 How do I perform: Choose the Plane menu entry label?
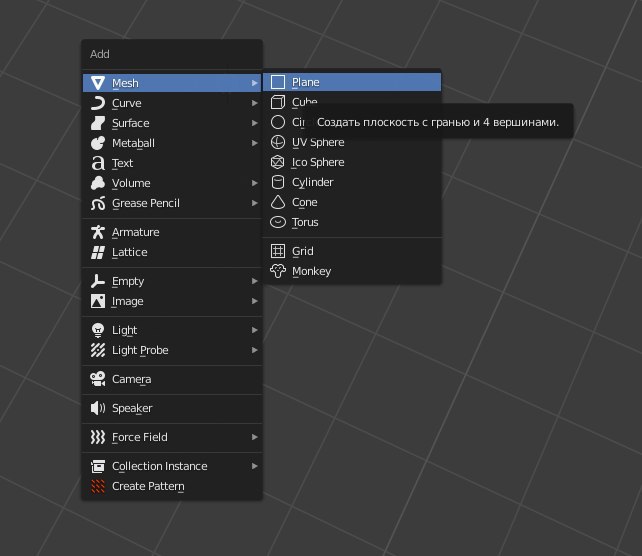(x=305, y=82)
